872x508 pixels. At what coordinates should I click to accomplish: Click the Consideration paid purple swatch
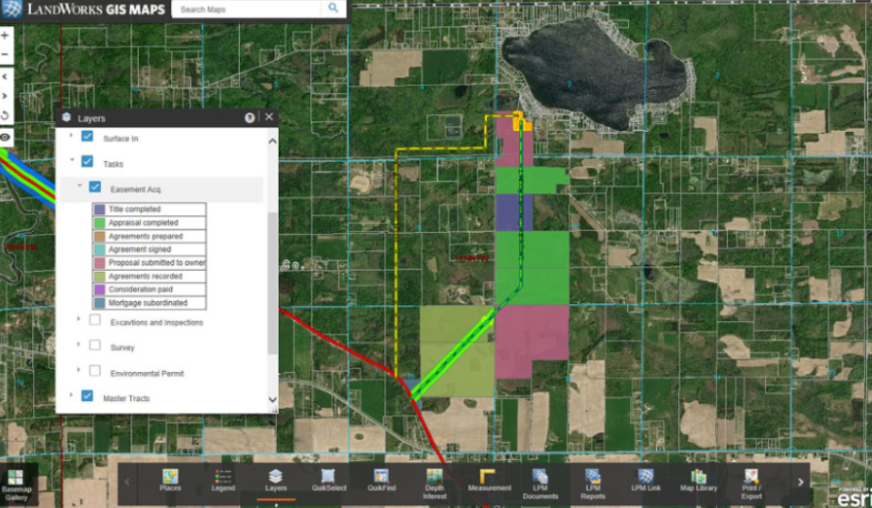tap(100, 289)
